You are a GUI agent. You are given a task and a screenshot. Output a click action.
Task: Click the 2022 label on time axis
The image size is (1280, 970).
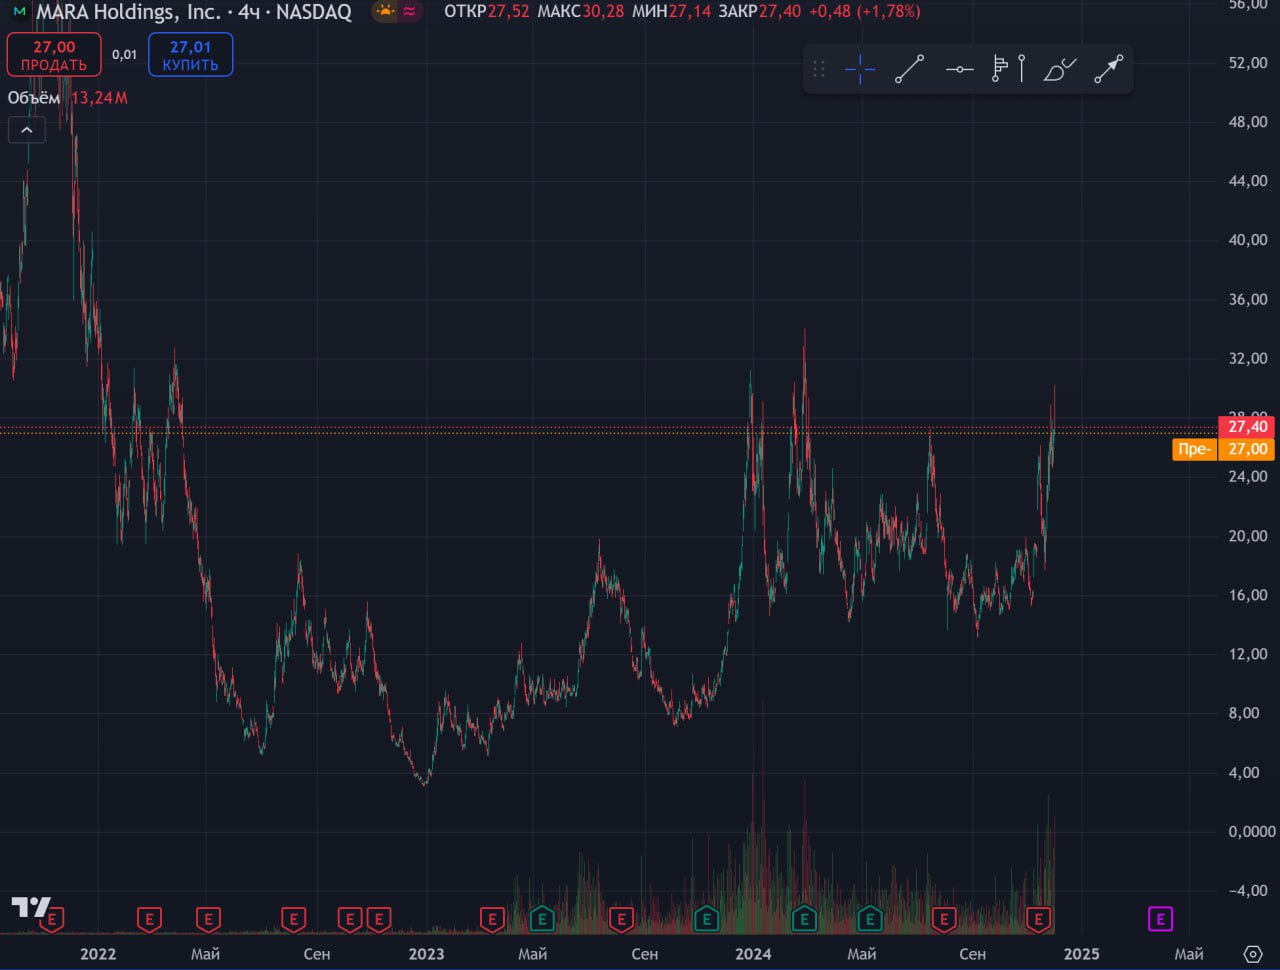click(98, 954)
